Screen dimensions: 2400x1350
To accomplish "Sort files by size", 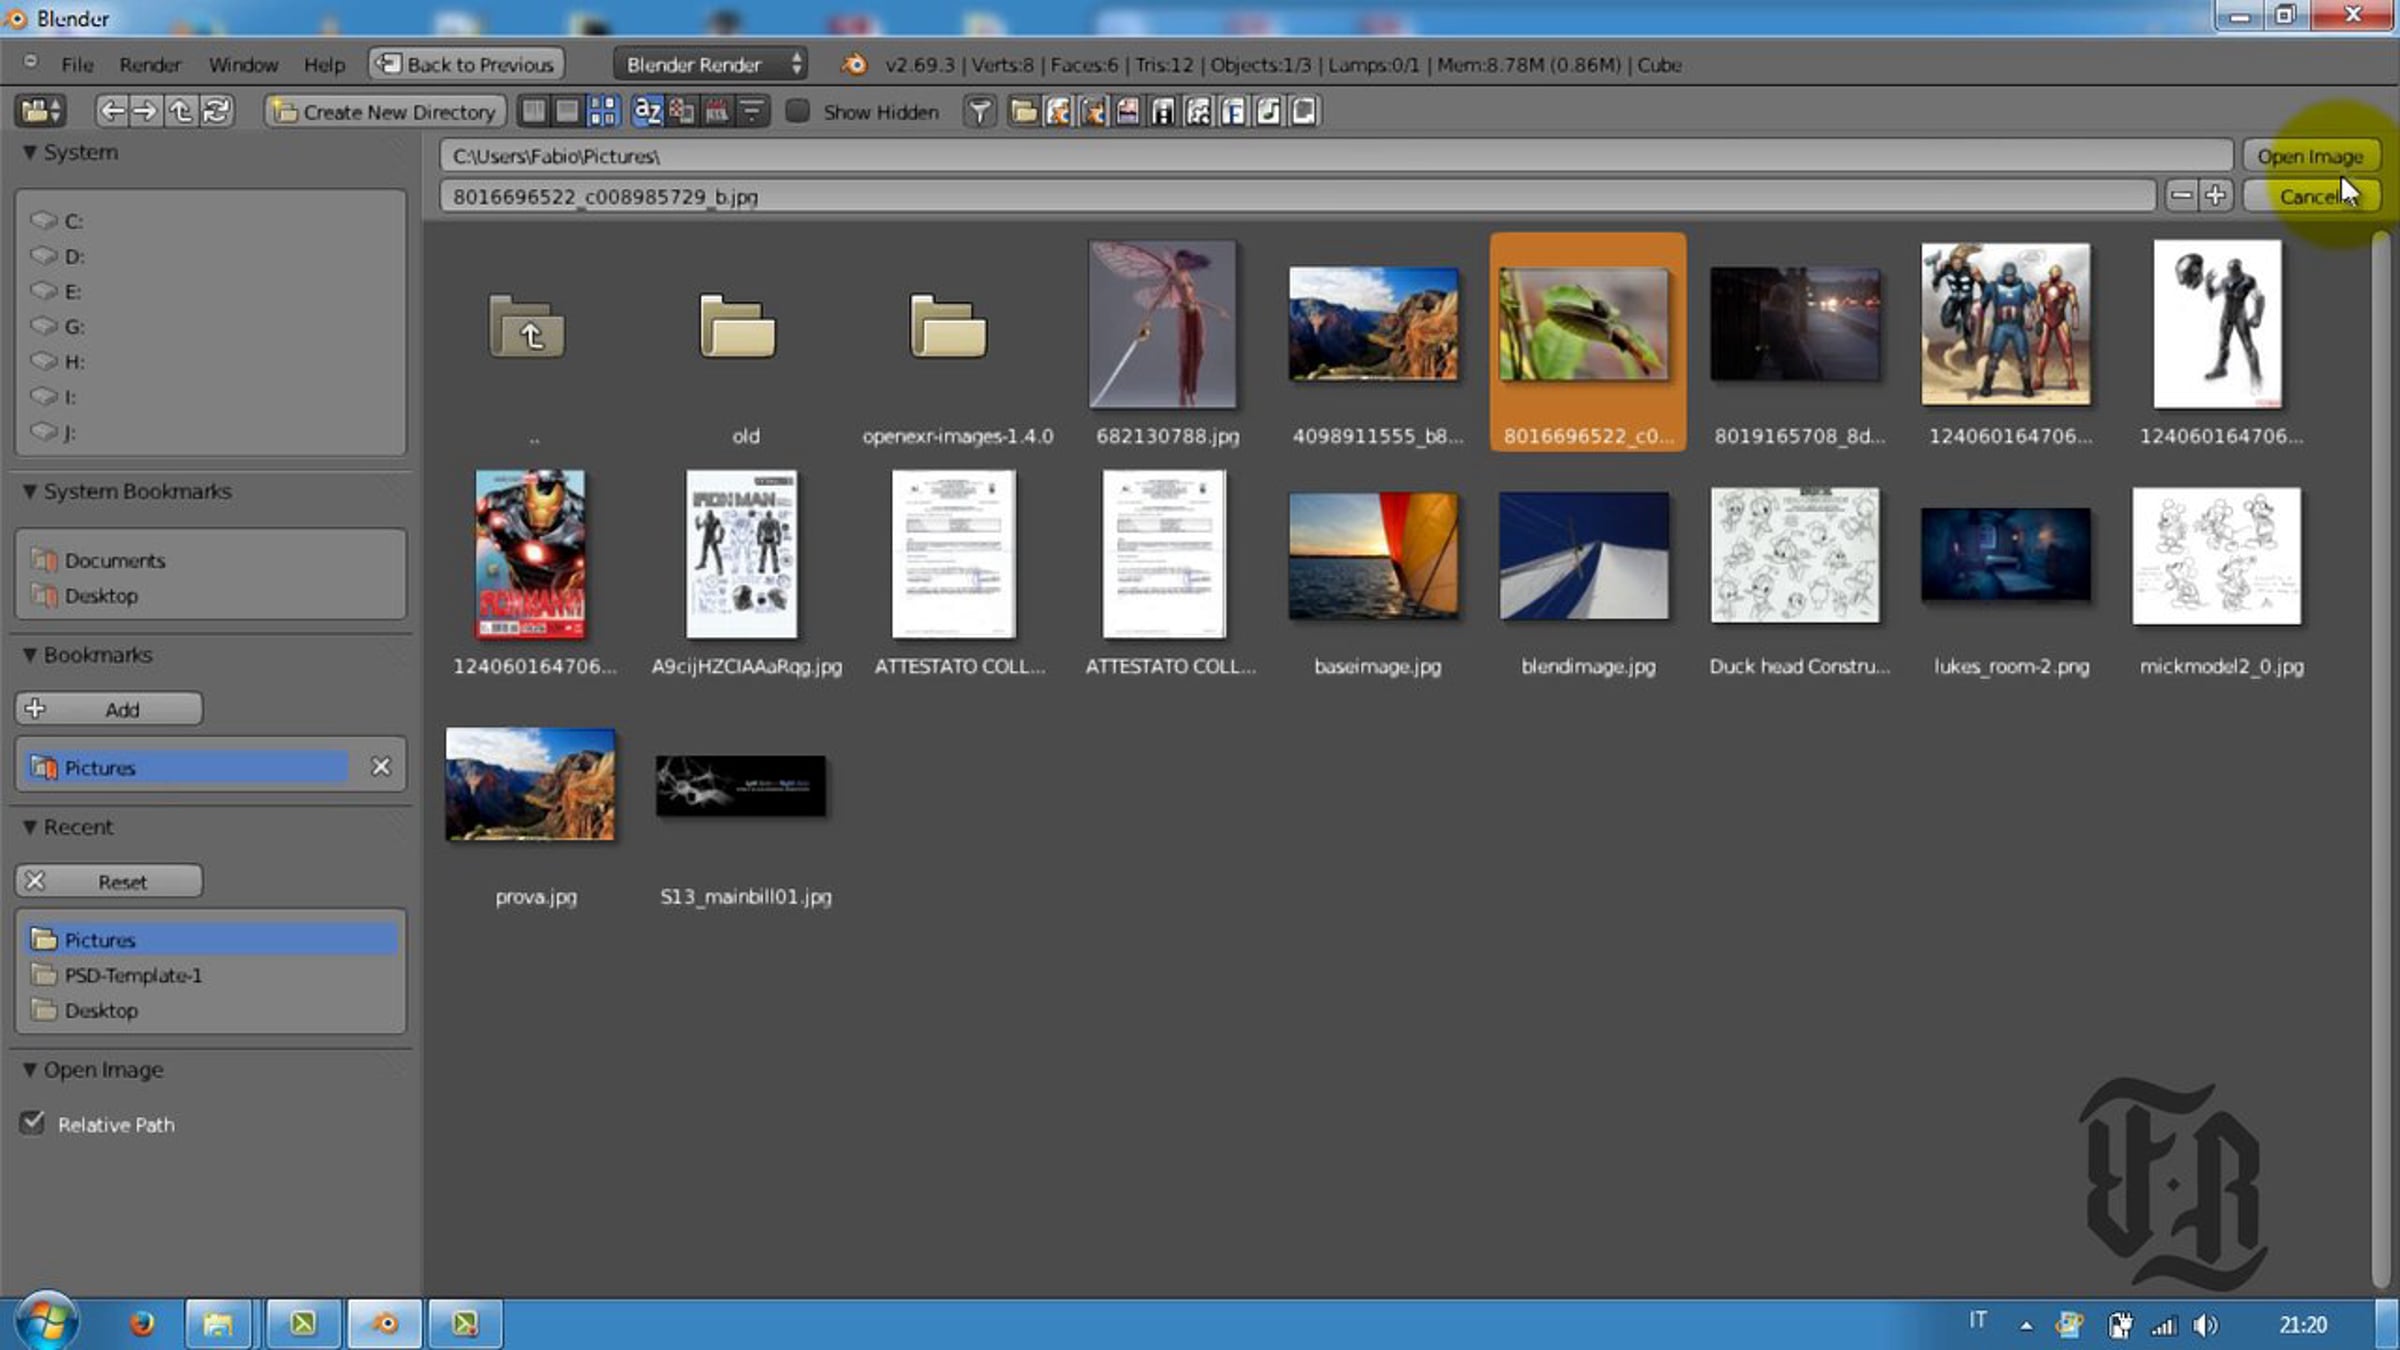I will [x=752, y=111].
